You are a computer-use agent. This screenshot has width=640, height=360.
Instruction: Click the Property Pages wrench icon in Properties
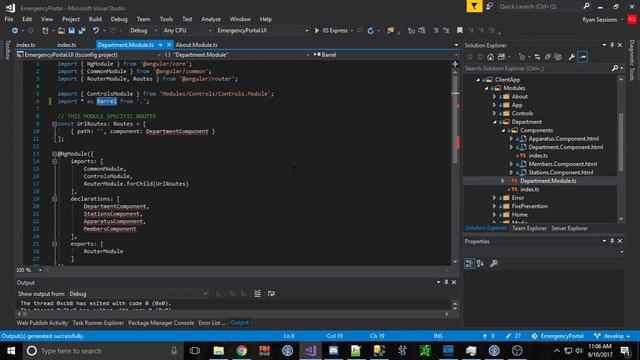tap(493, 263)
